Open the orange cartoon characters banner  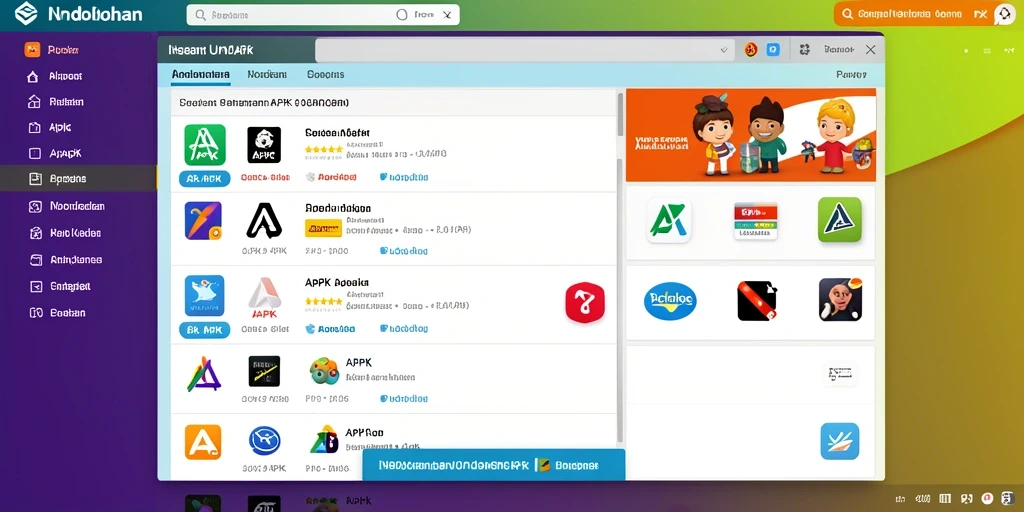click(x=751, y=135)
